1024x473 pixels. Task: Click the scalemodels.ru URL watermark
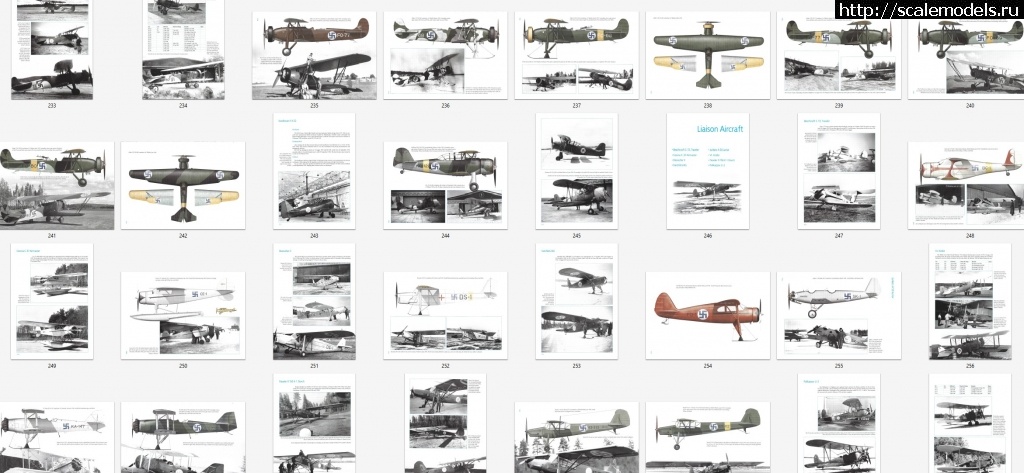click(x=928, y=11)
